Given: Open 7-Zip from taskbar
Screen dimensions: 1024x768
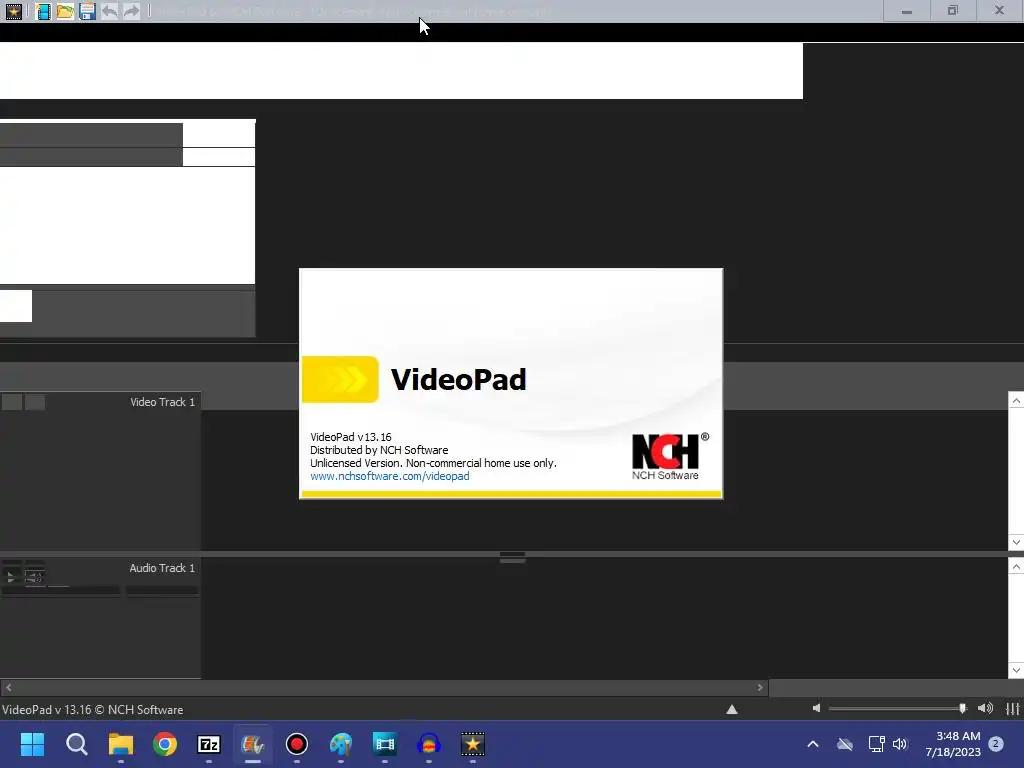Looking at the screenshot, I should [209, 744].
